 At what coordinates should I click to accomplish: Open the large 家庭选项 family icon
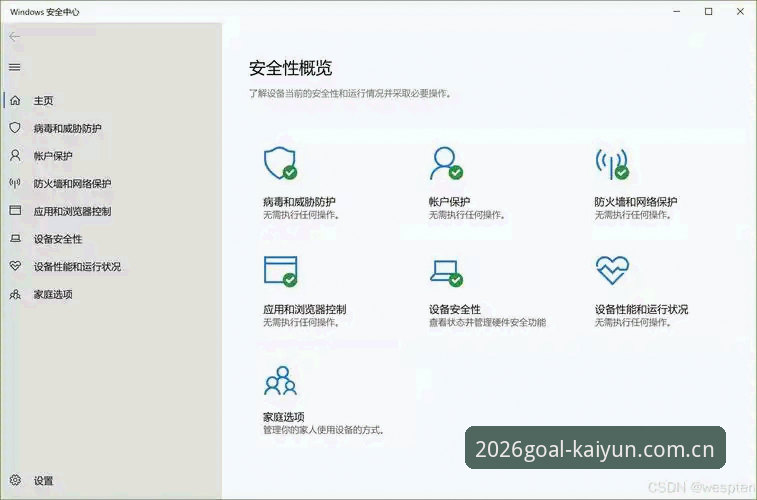(x=280, y=381)
